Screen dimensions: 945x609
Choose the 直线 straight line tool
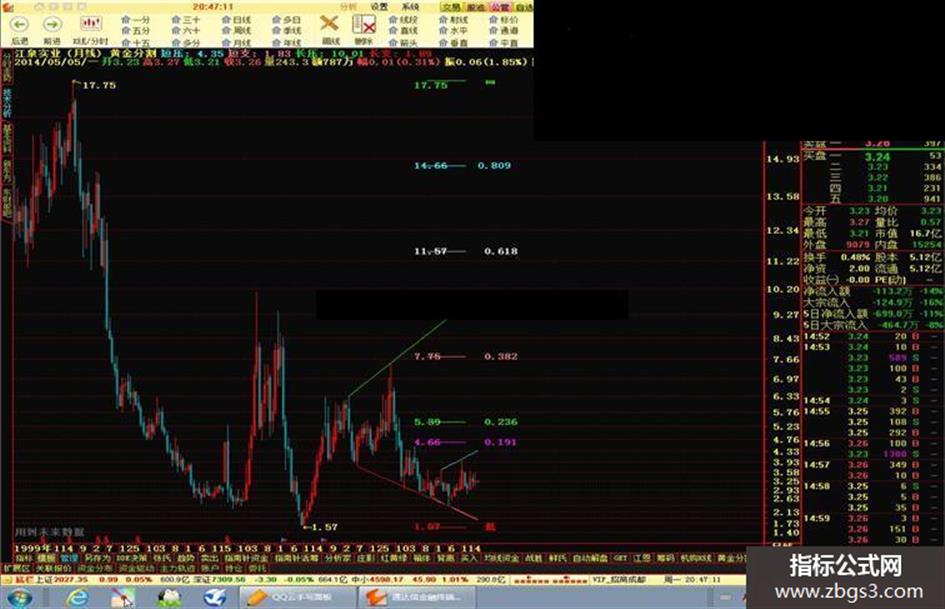coord(404,31)
